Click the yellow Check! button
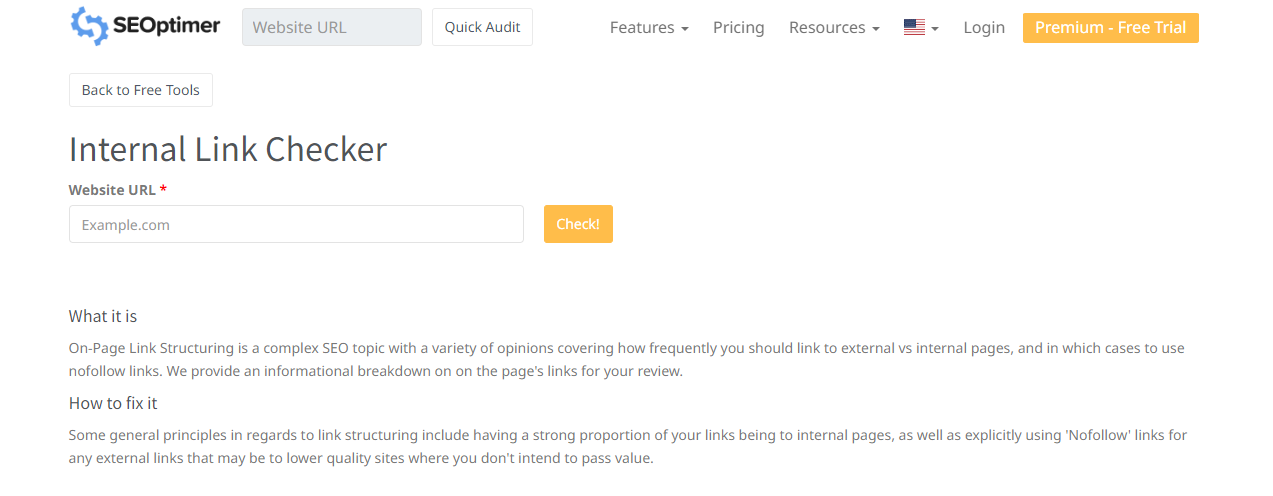Screen dimensions: 1273x496 pyautogui.click(x=578, y=224)
